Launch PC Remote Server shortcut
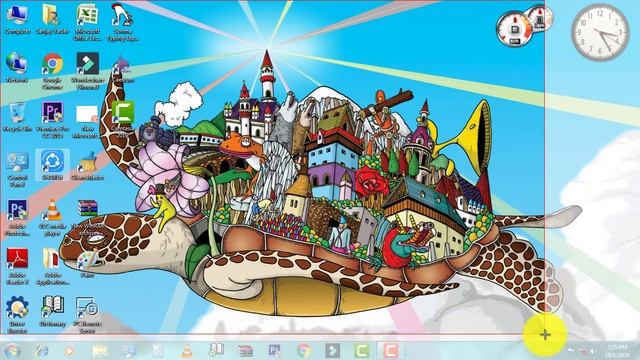Screen dimensions: 640x360 point(87,315)
